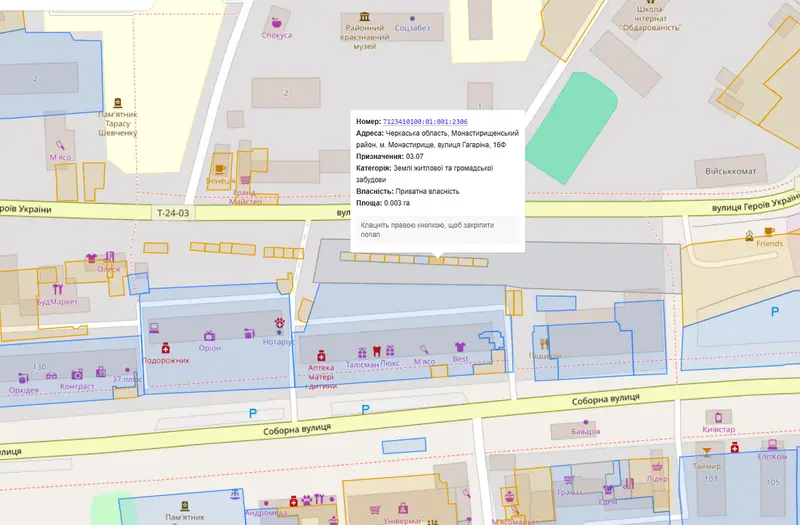
Task: Click the Піцерія restaurant icon
Action: click(x=544, y=344)
